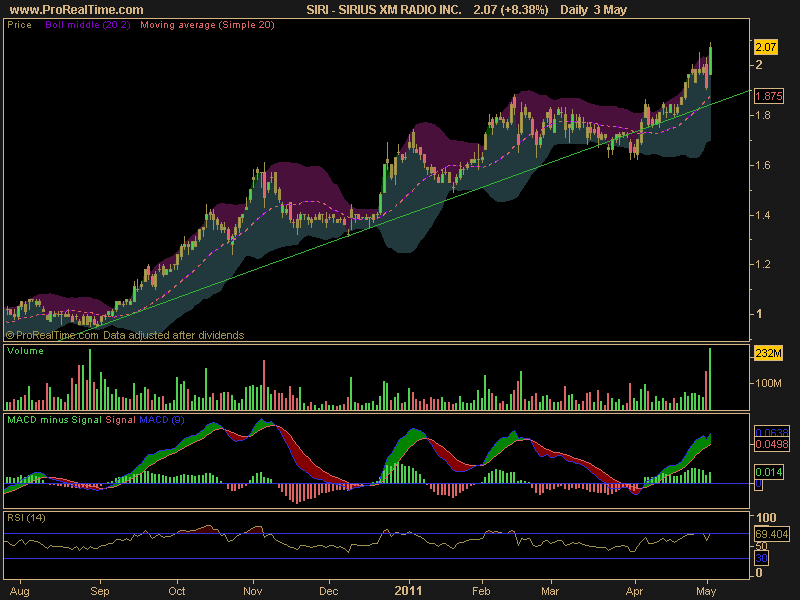Select the Boll middle (20 2) indicator label
Image resolution: width=800 pixels, height=600 pixels.
point(88,24)
